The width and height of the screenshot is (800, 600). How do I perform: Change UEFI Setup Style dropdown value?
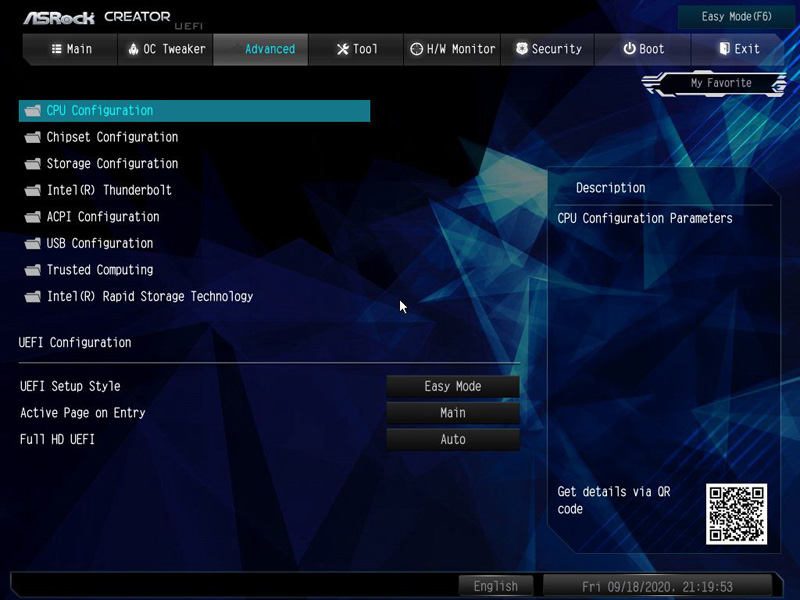(x=453, y=386)
